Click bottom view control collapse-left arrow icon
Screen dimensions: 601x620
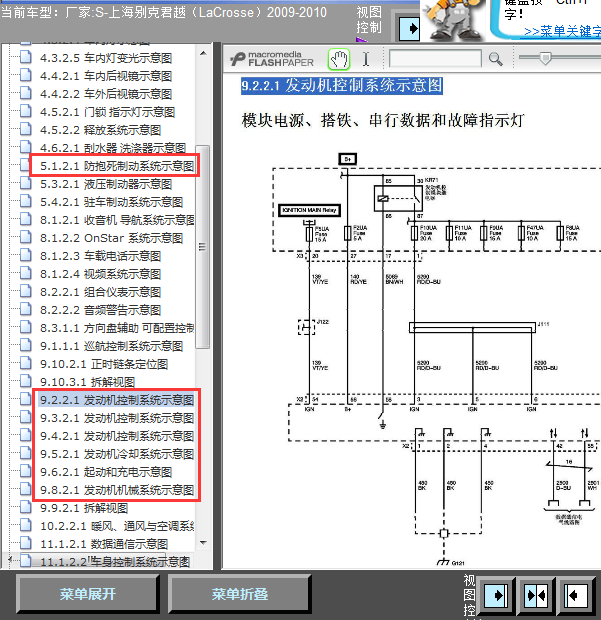[x=575, y=595]
